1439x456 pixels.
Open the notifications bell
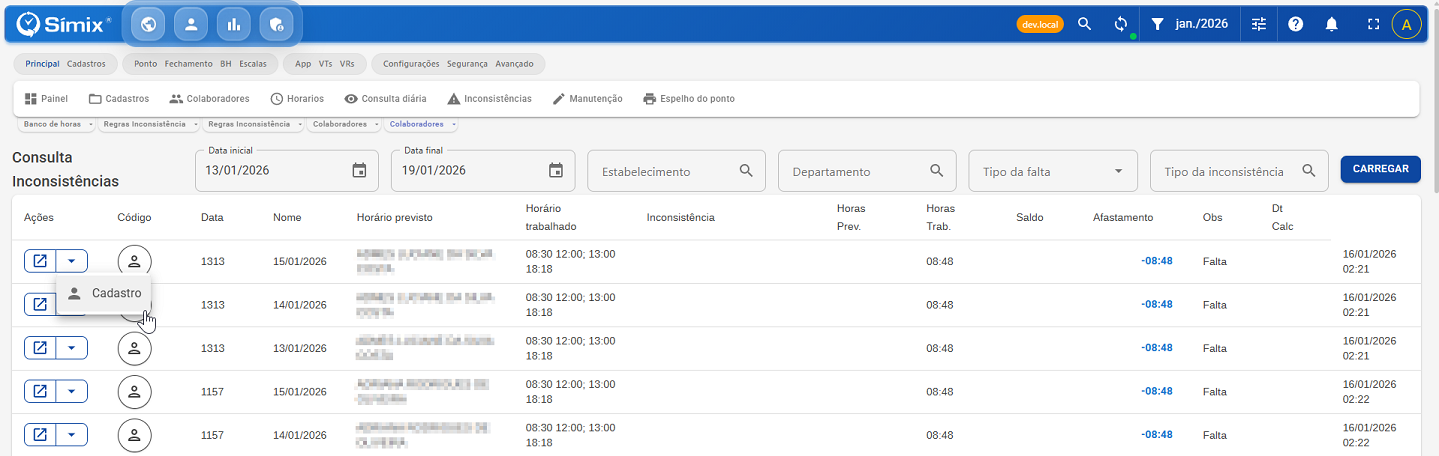(x=1331, y=24)
